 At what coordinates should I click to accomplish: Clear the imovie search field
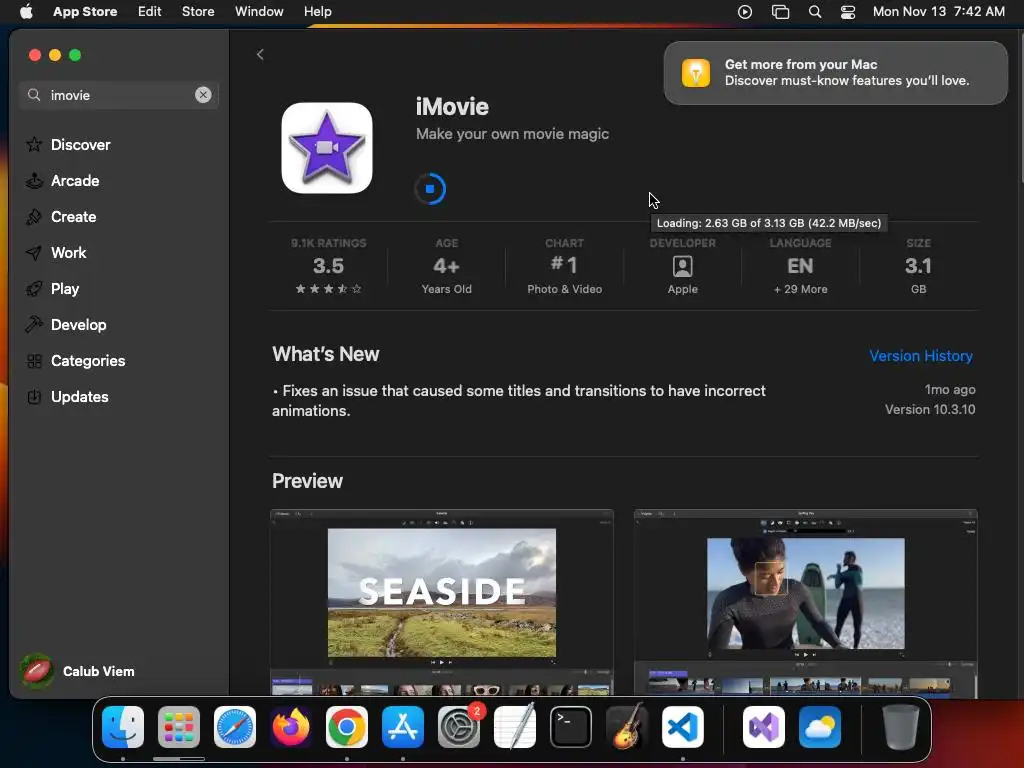click(x=203, y=95)
